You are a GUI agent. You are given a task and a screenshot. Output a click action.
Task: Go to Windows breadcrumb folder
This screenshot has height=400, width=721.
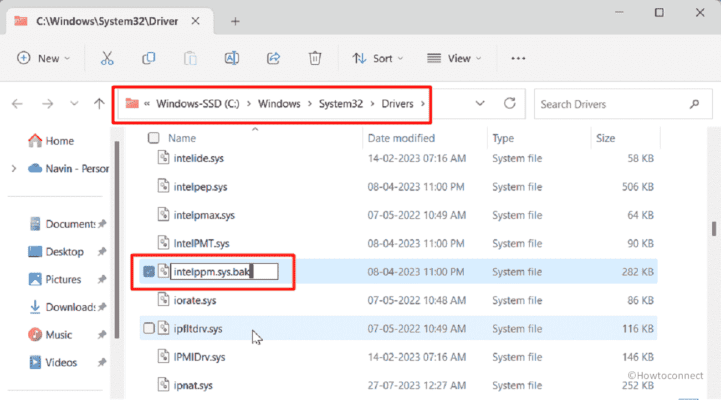279,104
